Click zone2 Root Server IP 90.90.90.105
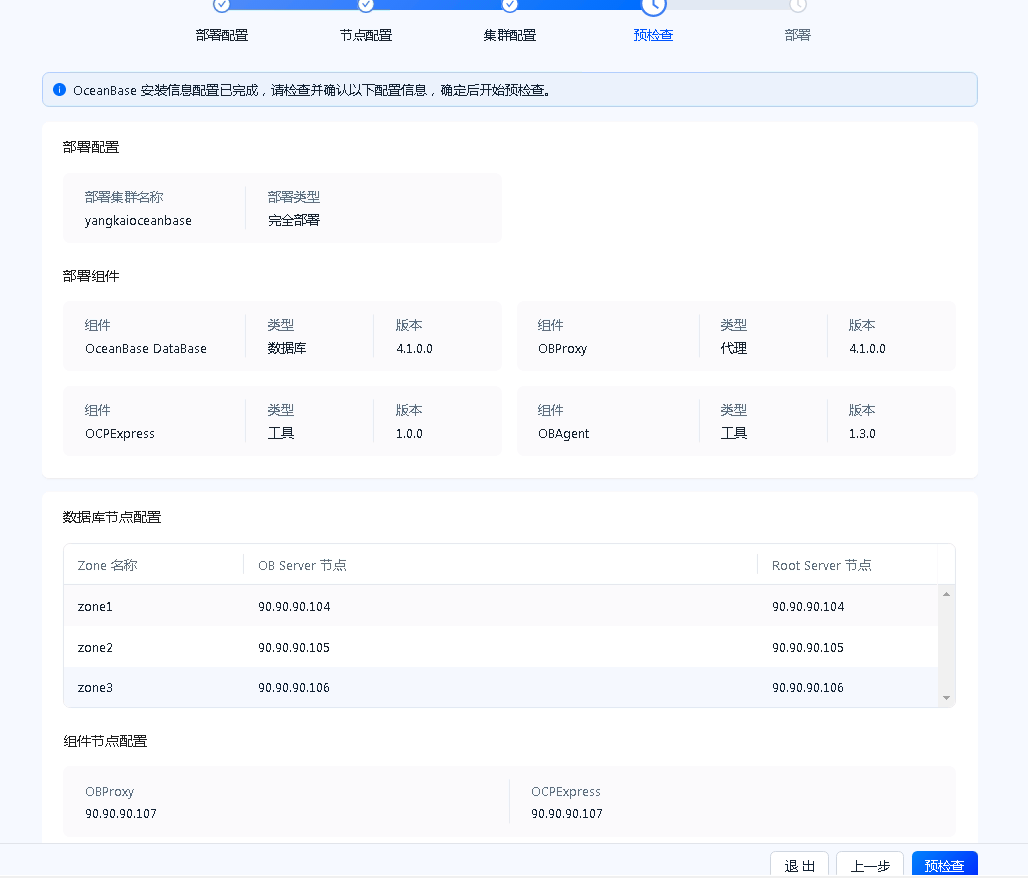Screen dimensions: 1028x878 click(x=808, y=648)
